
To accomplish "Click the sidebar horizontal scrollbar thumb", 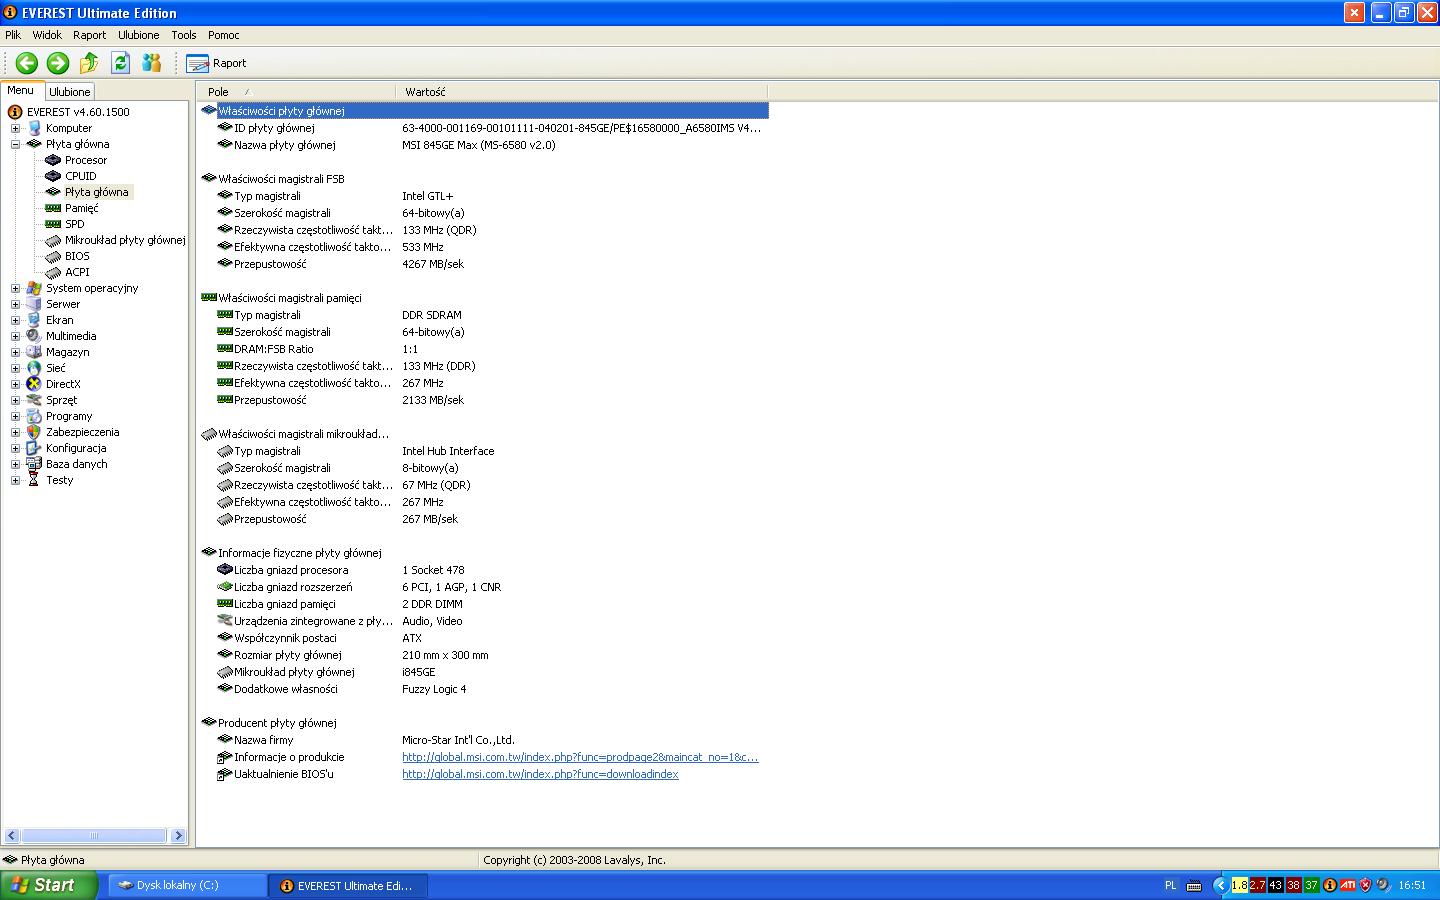I will (94, 835).
